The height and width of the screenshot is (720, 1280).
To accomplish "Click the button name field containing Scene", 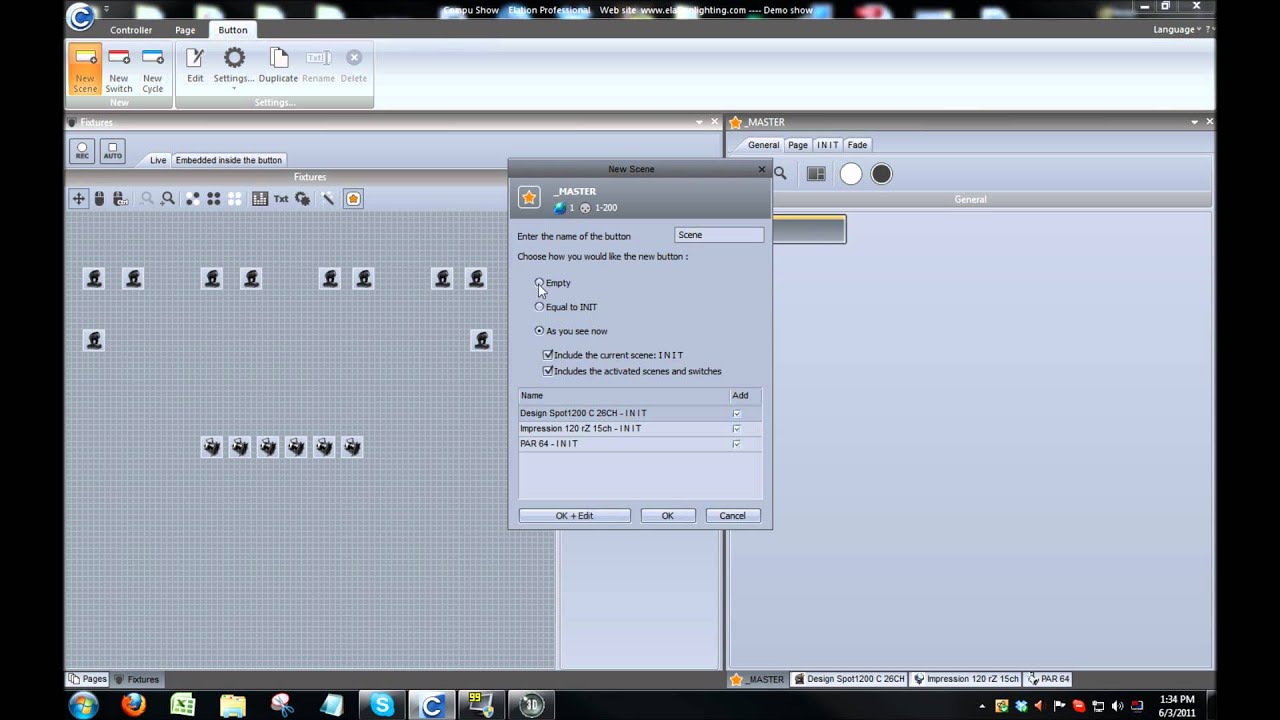I will 719,235.
